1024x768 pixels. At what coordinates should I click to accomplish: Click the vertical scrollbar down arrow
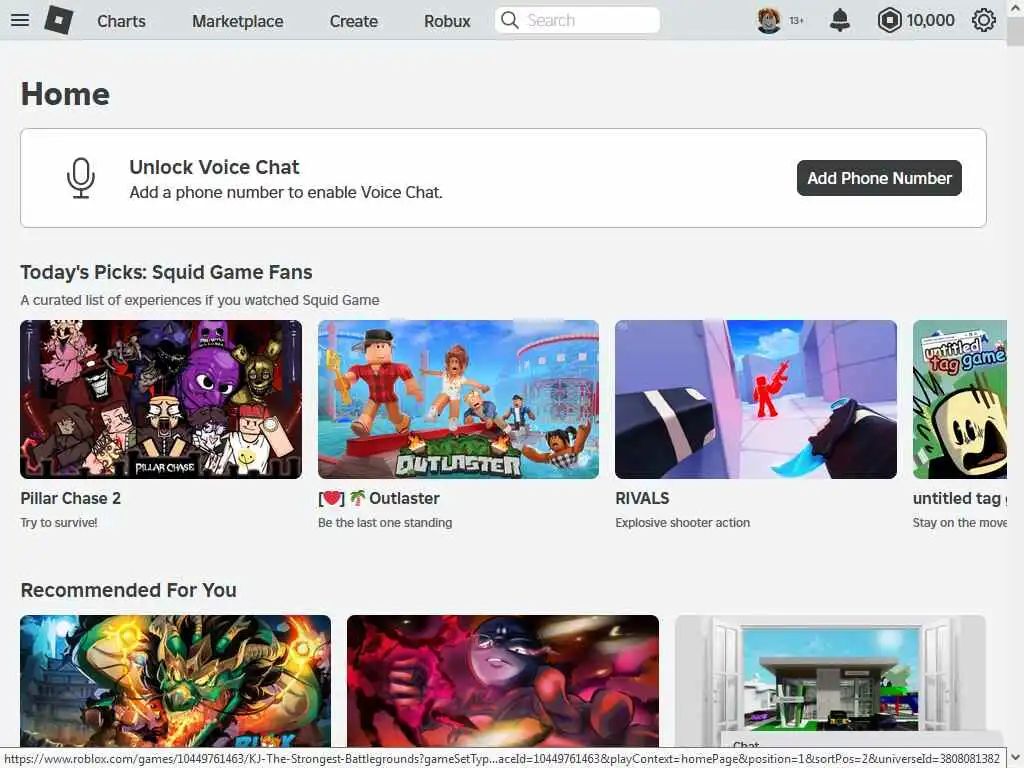1016,758
